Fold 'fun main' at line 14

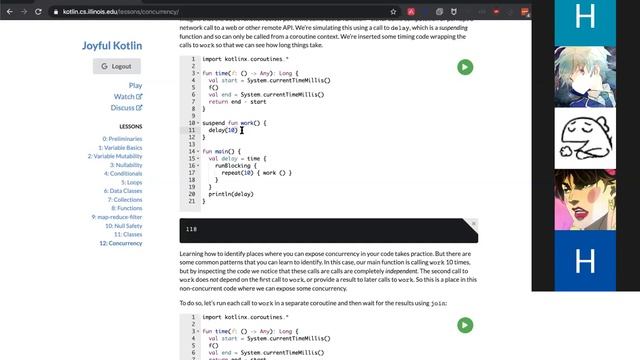[x=198, y=151]
